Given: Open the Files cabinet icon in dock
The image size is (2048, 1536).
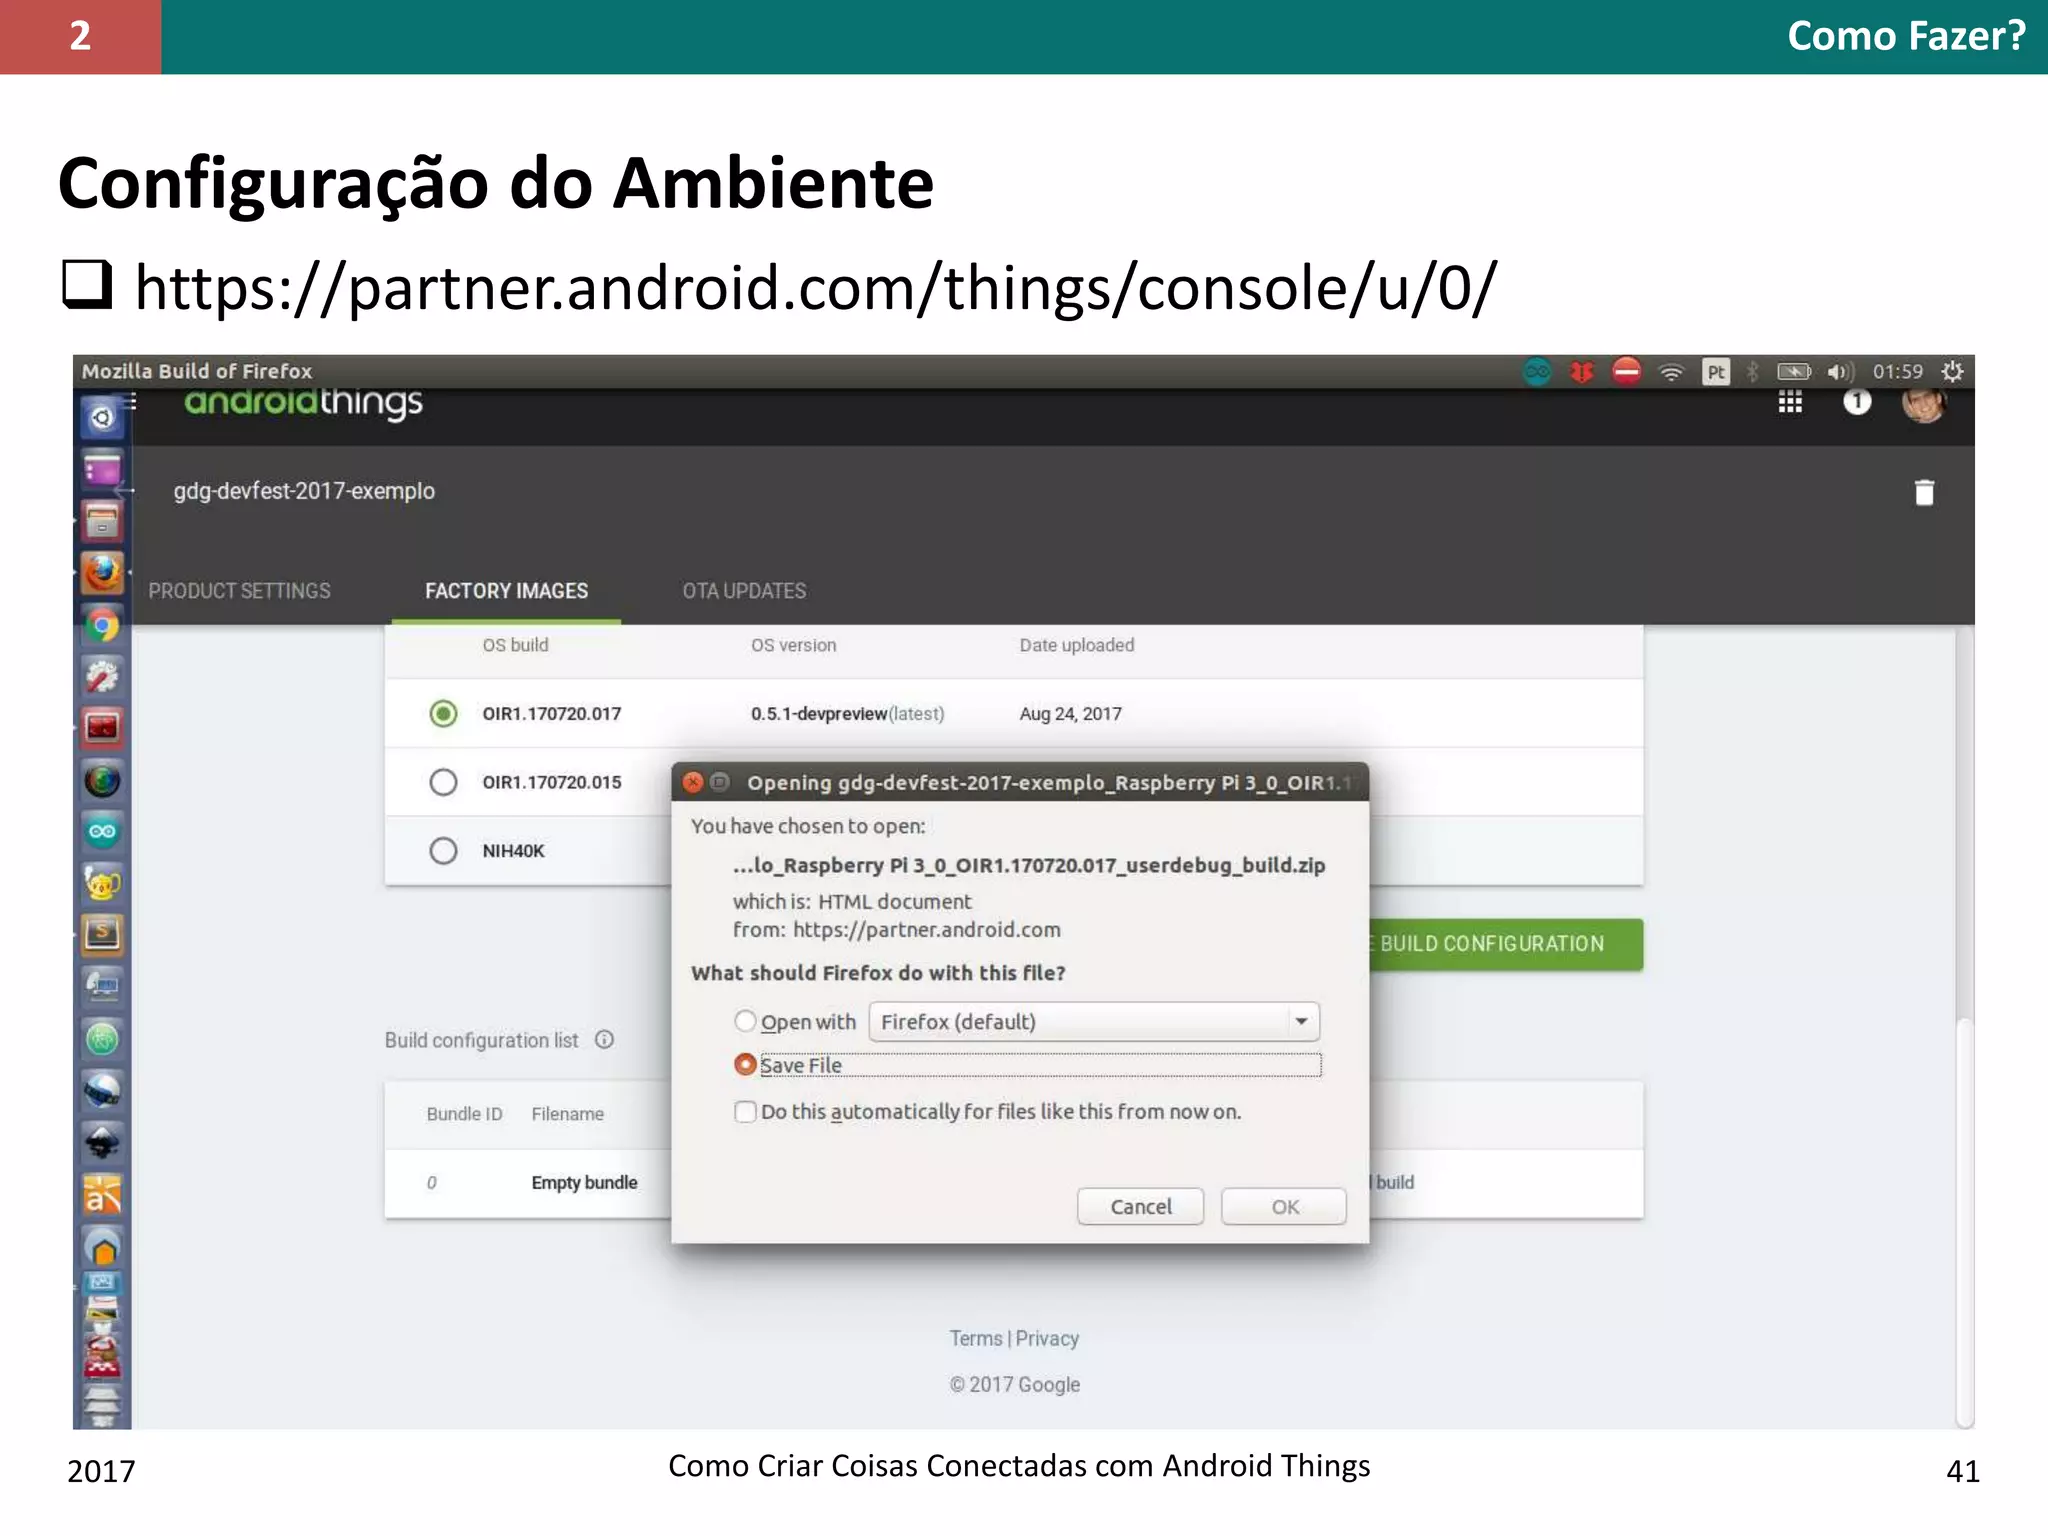Looking at the screenshot, I should (x=102, y=521).
